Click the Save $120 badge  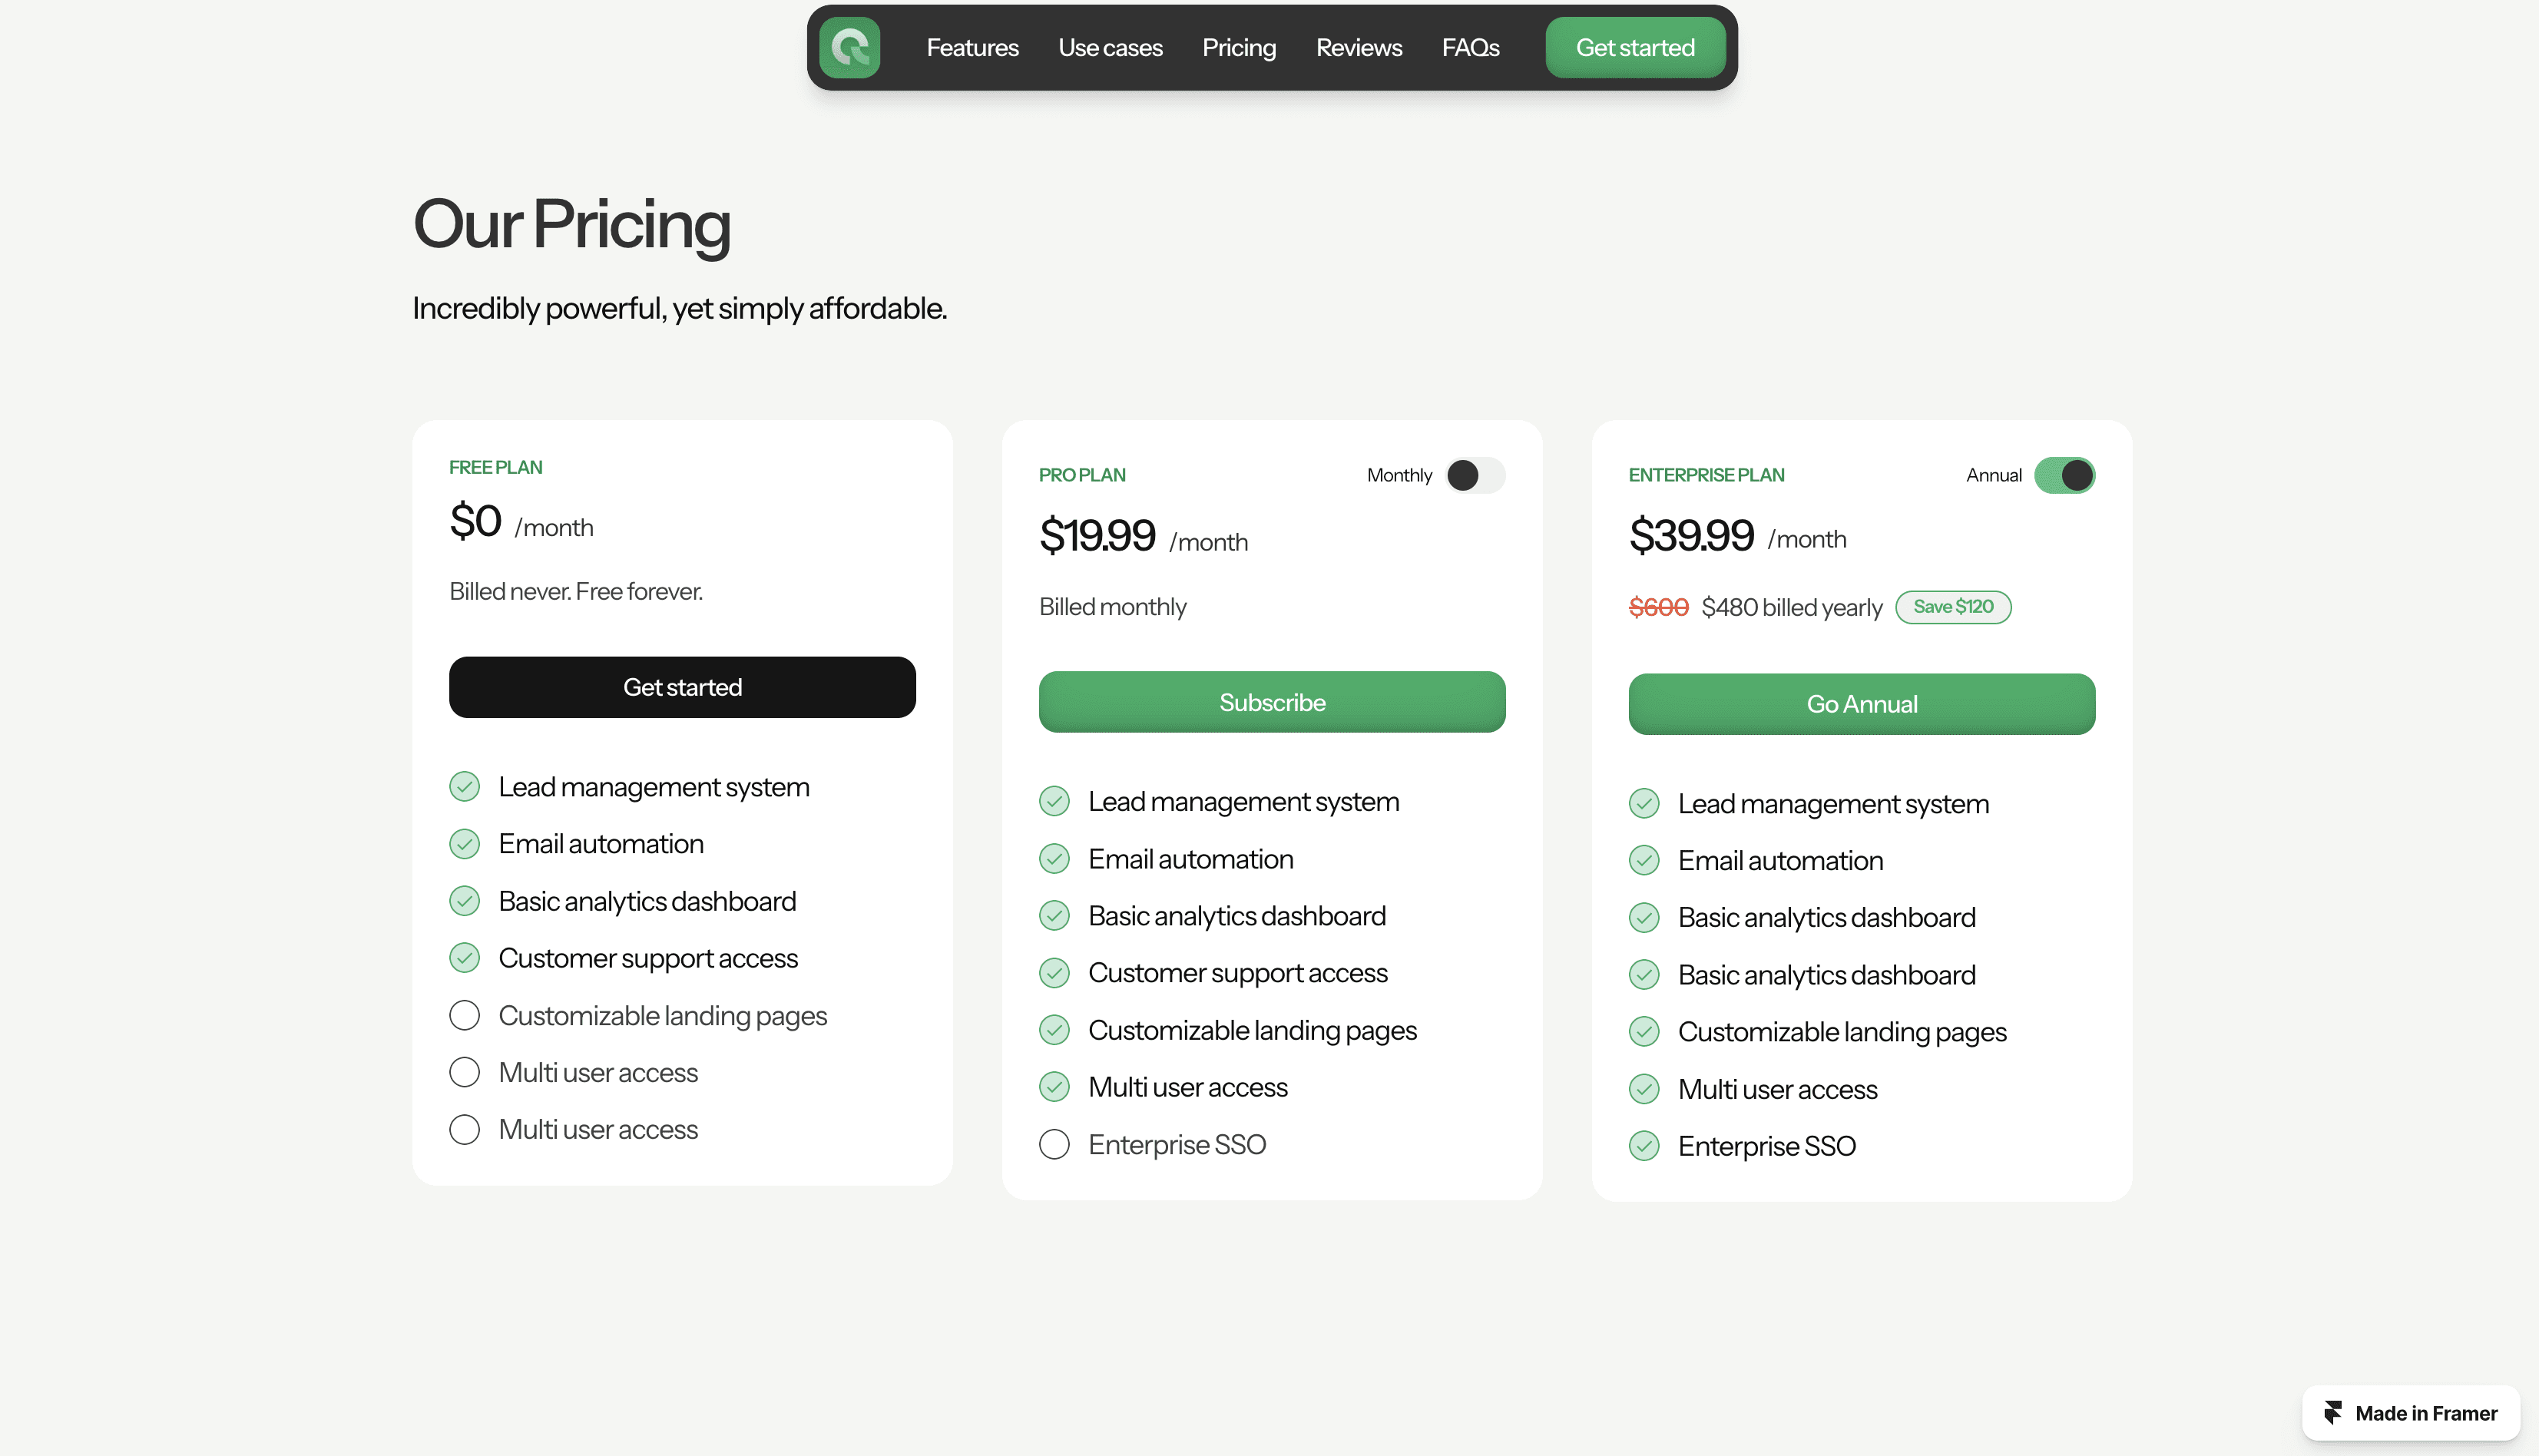(1953, 607)
